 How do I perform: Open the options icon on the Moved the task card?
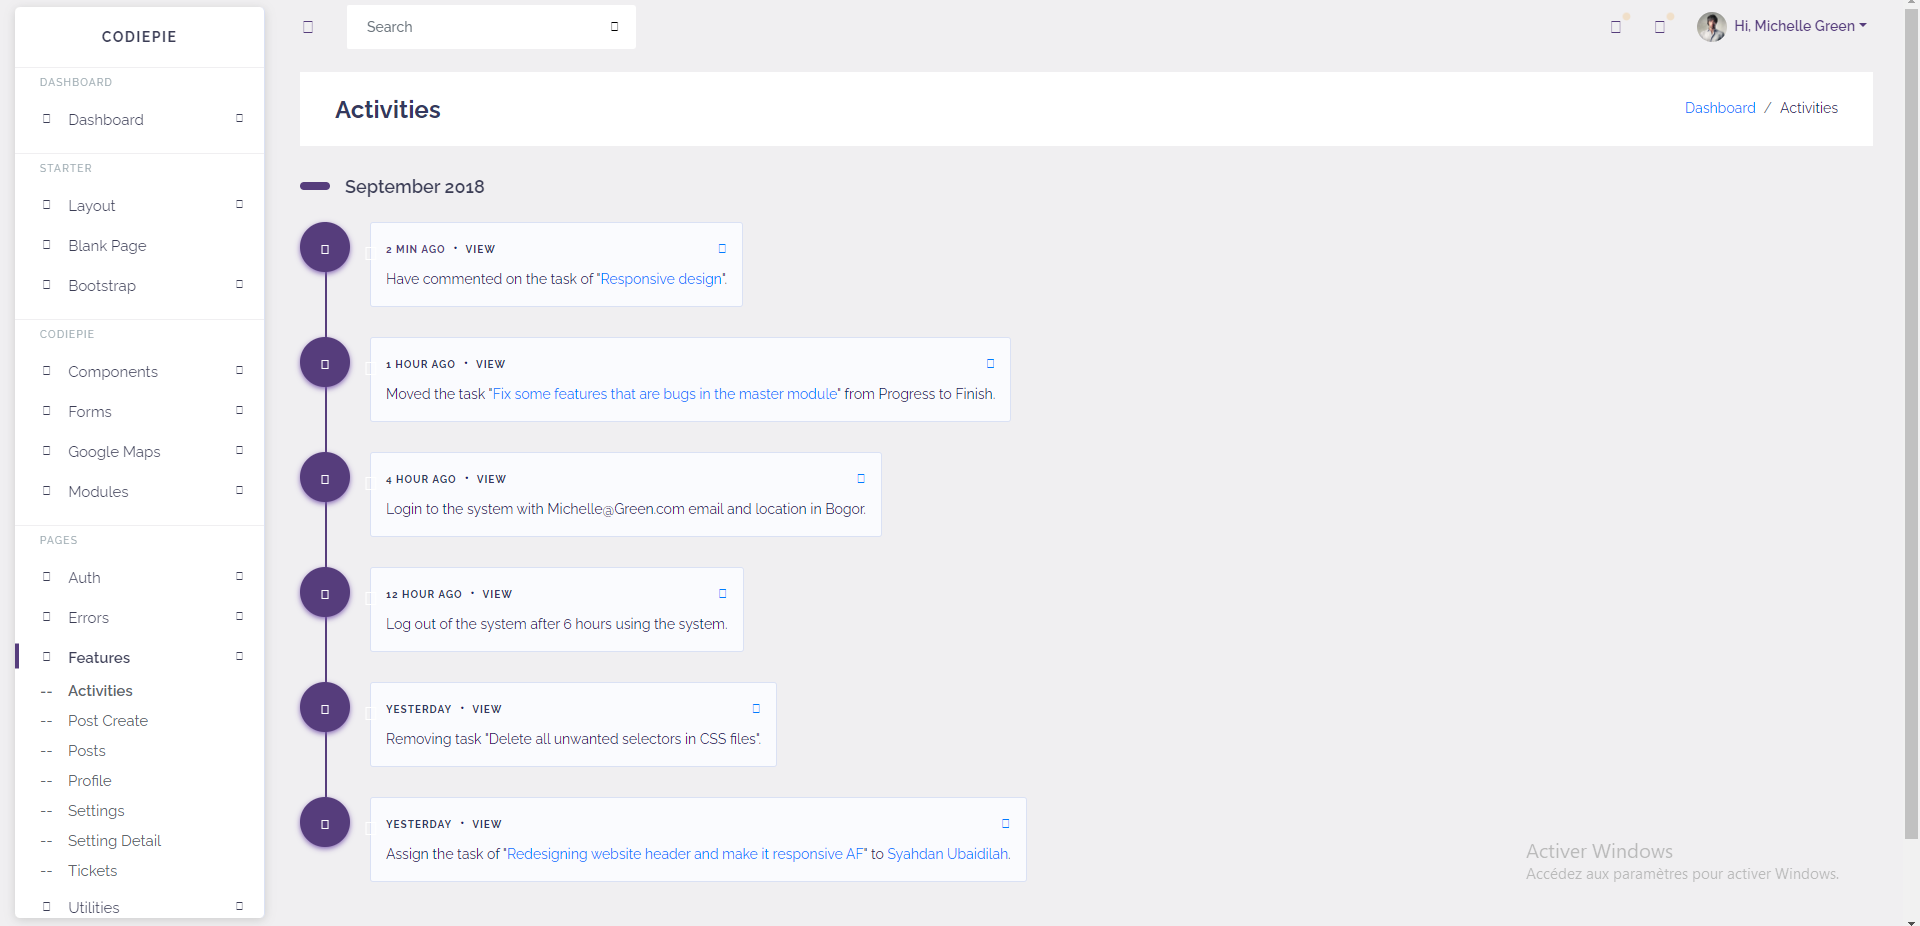pos(990,363)
